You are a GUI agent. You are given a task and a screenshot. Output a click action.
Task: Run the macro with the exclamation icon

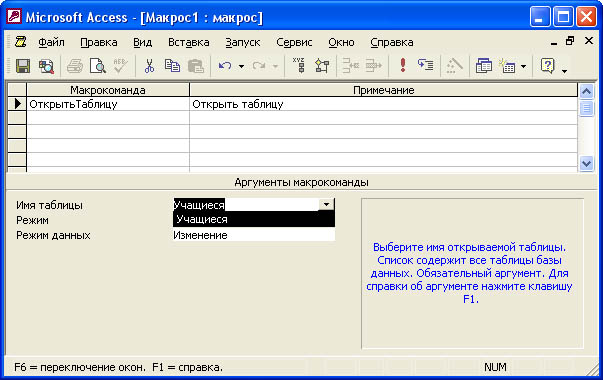[403, 65]
